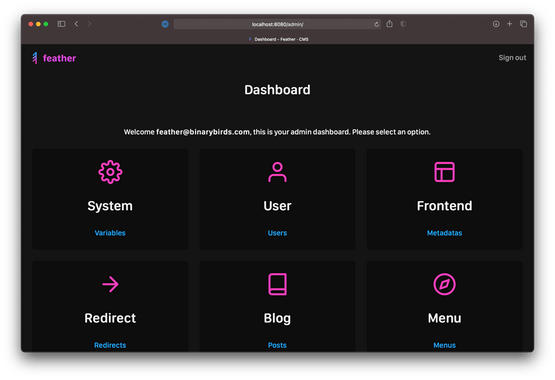The image size is (555, 380).
Task: Toggle the Safari sidebar icon
Action: [61, 24]
